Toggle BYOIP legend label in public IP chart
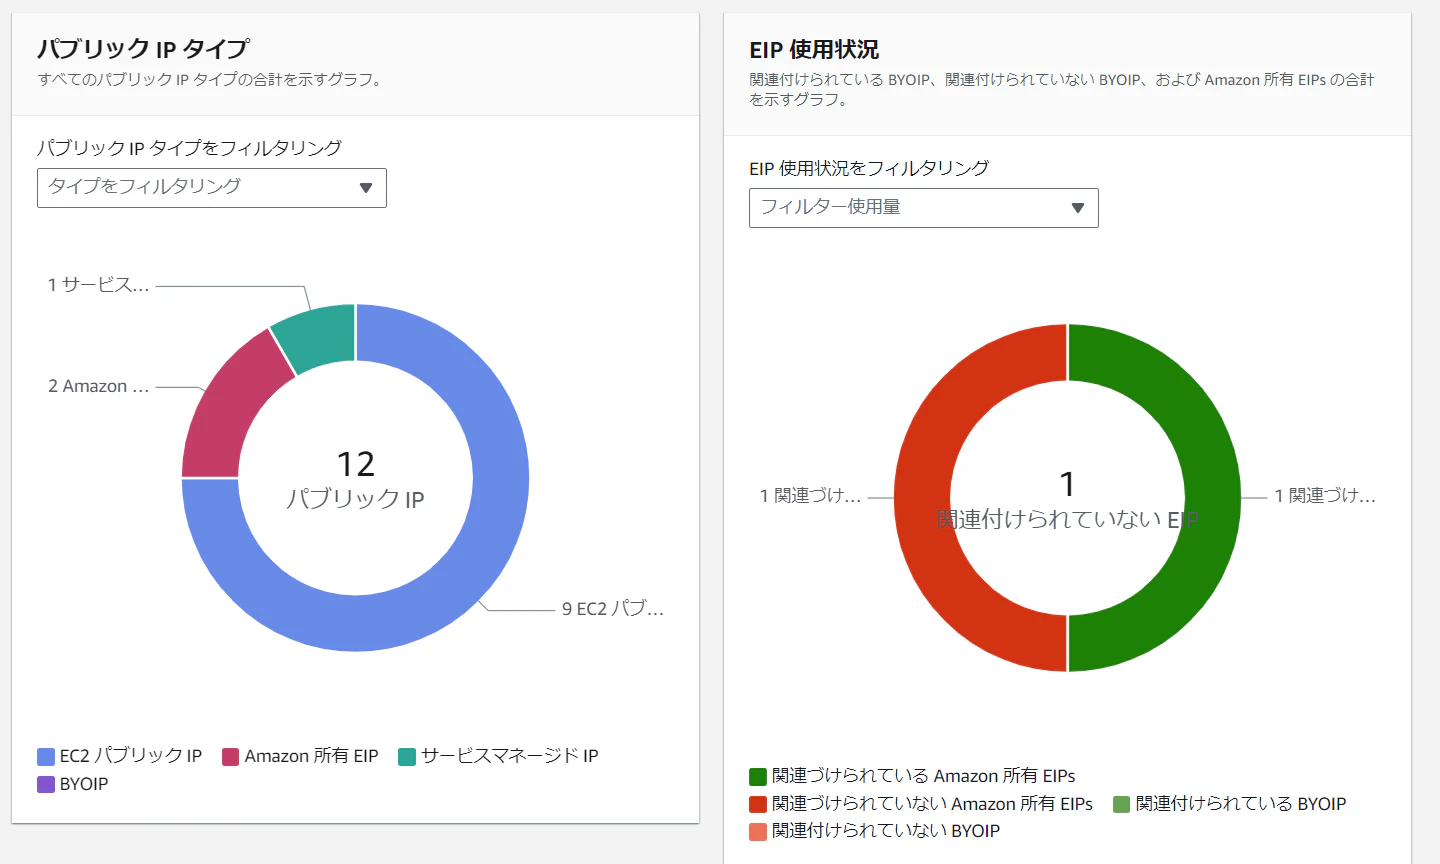Screen dimensions: 1440x864 84,784
